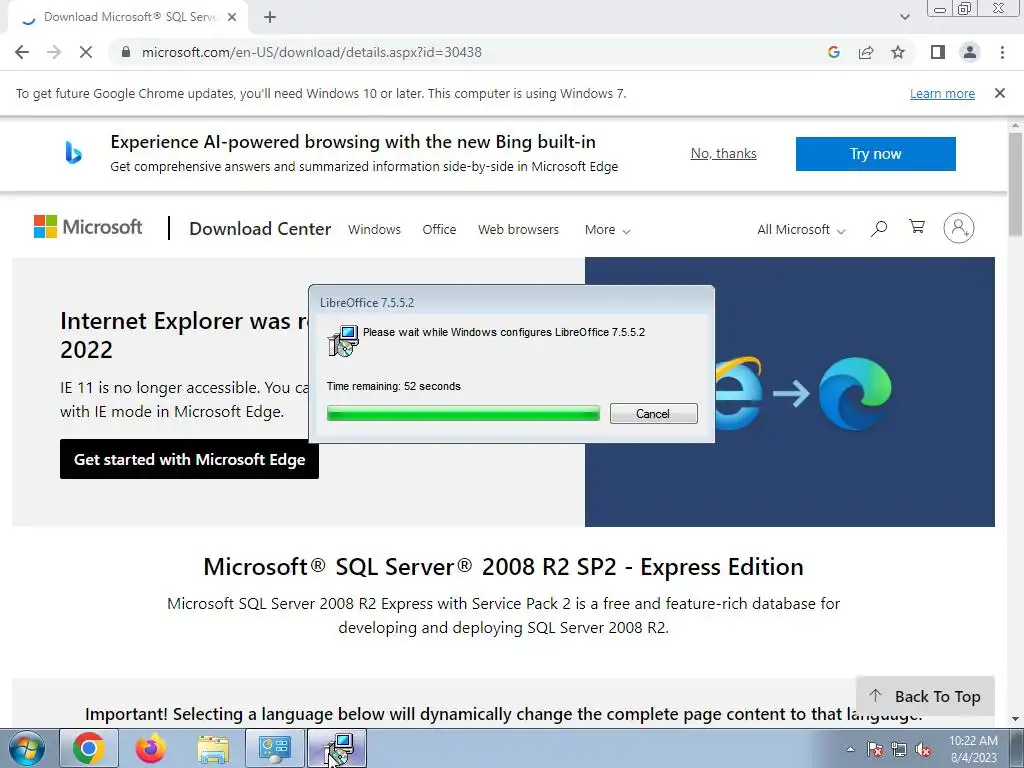
Task: Go back using Chrome's back arrow
Action: (22, 52)
